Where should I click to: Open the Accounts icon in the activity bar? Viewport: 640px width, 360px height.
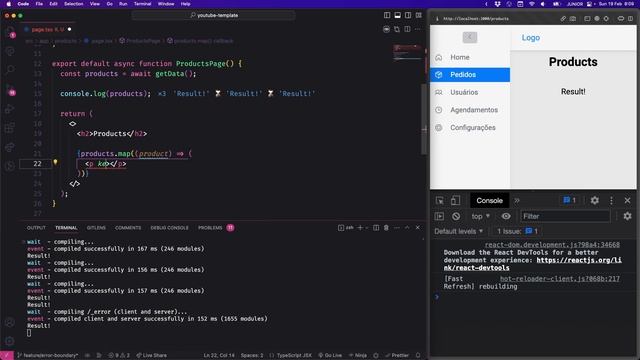point(10,322)
